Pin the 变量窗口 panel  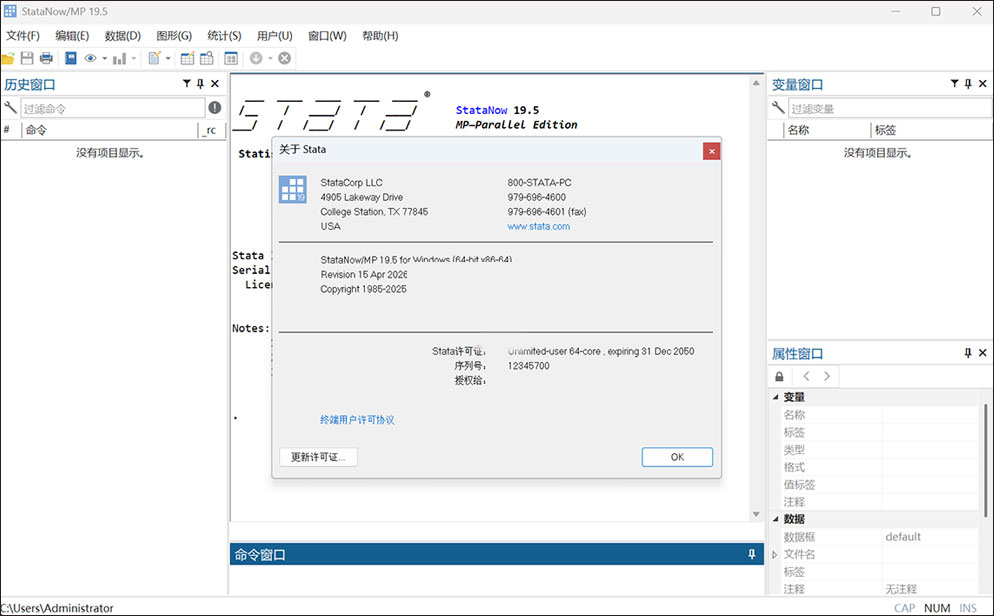coord(968,84)
